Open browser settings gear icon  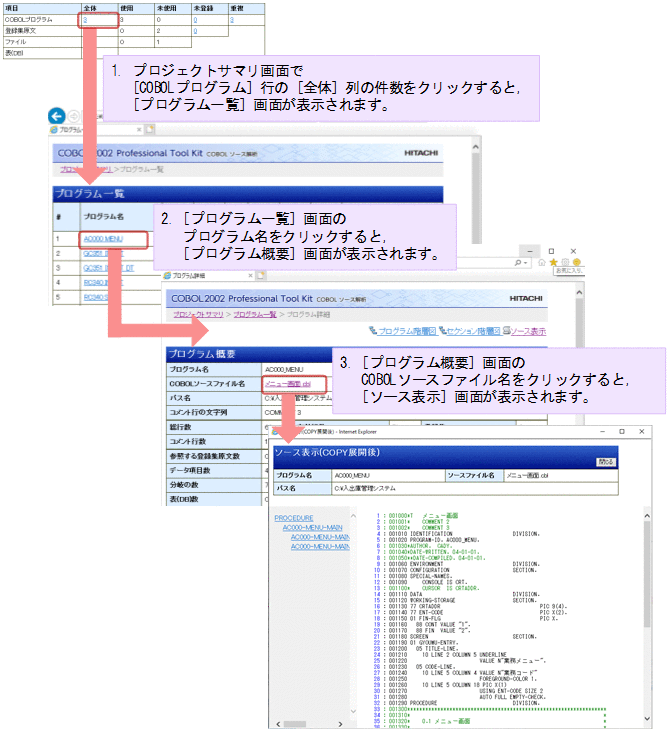pos(565,262)
